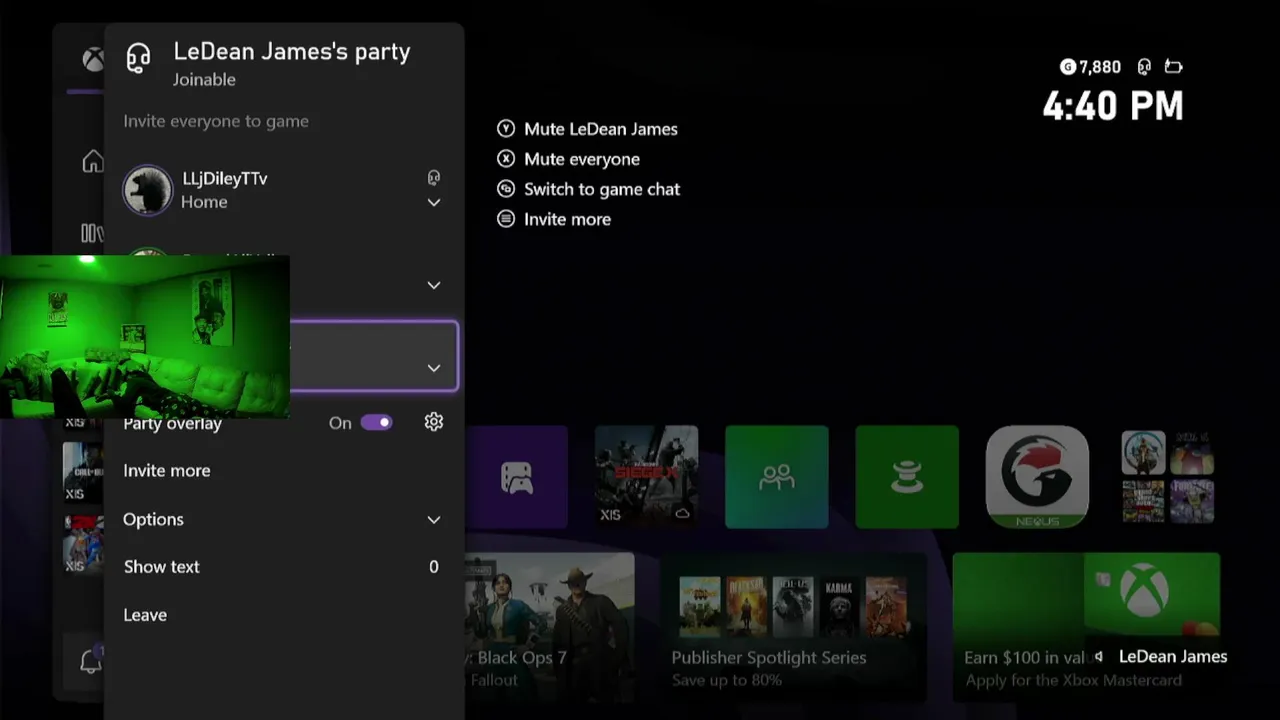Screen dimensions: 1280x720
Task: Click the 4:40 PM clock
Action: pyautogui.click(x=1113, y=106)
